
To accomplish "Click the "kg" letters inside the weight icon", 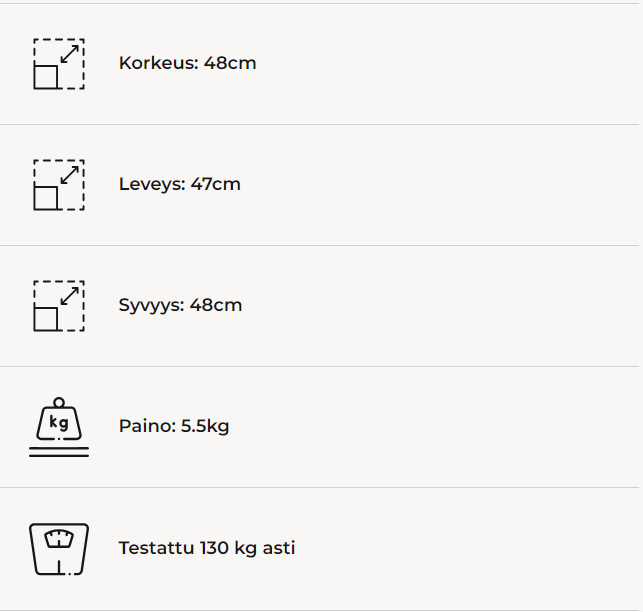I will point(59,423).
